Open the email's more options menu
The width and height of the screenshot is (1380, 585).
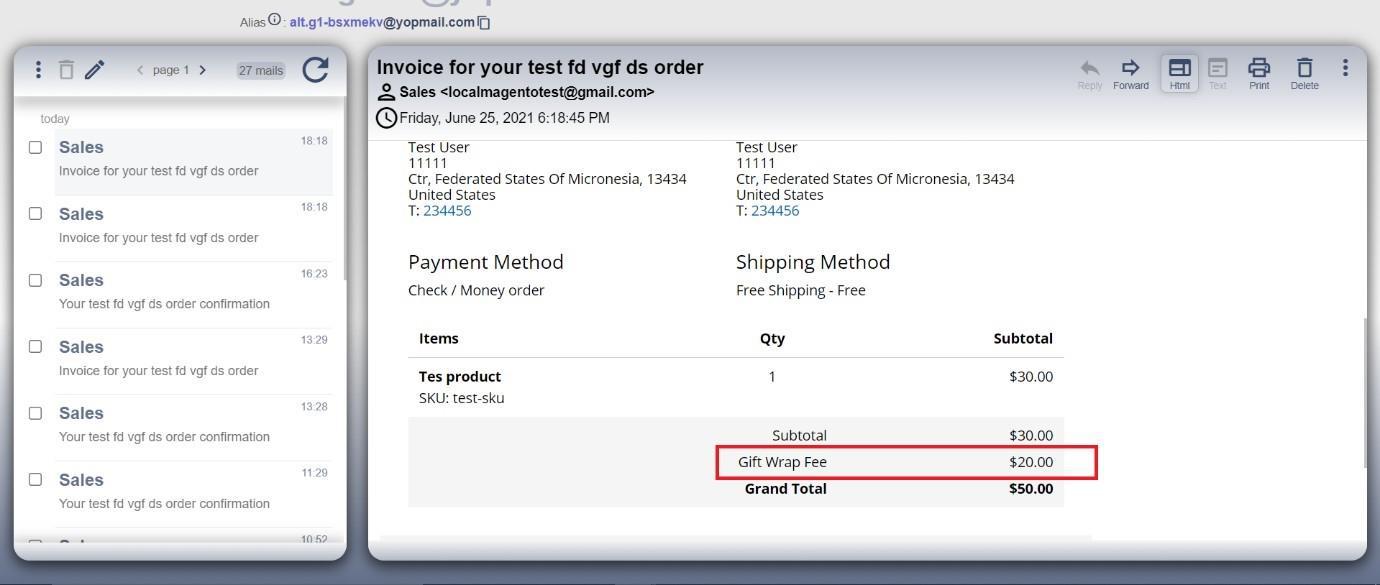click(x=1345, y=67)
